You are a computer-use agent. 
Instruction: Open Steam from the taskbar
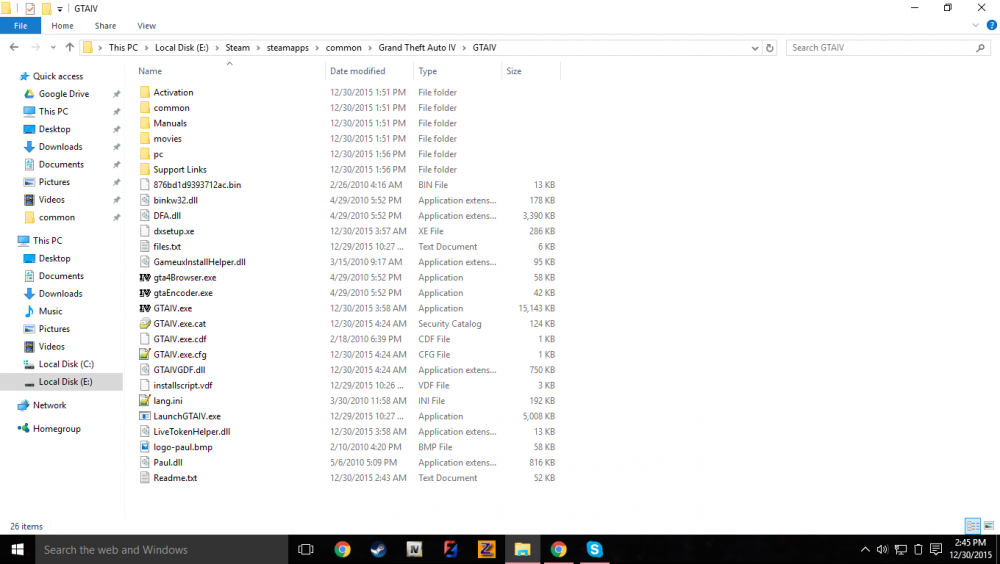tap(378, 549)
